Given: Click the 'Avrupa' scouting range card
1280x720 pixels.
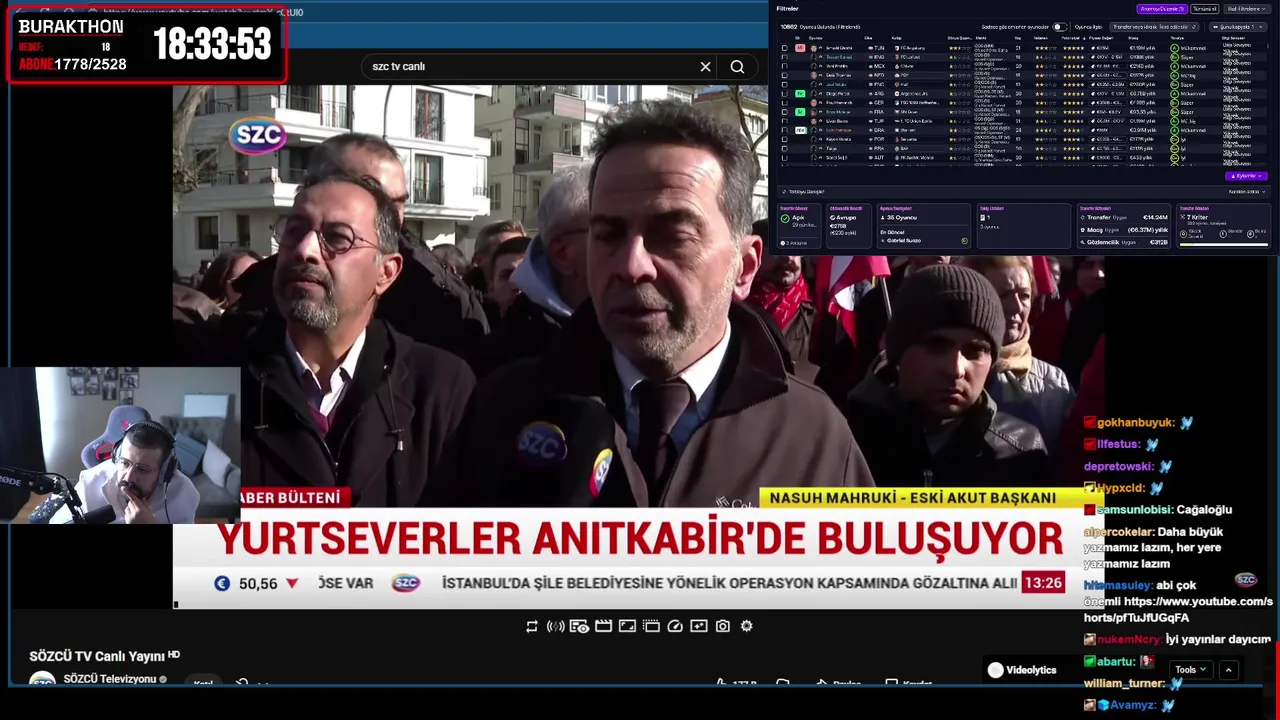Looking at the screenshot, I should pyautogui.click(x=849, y=226).
